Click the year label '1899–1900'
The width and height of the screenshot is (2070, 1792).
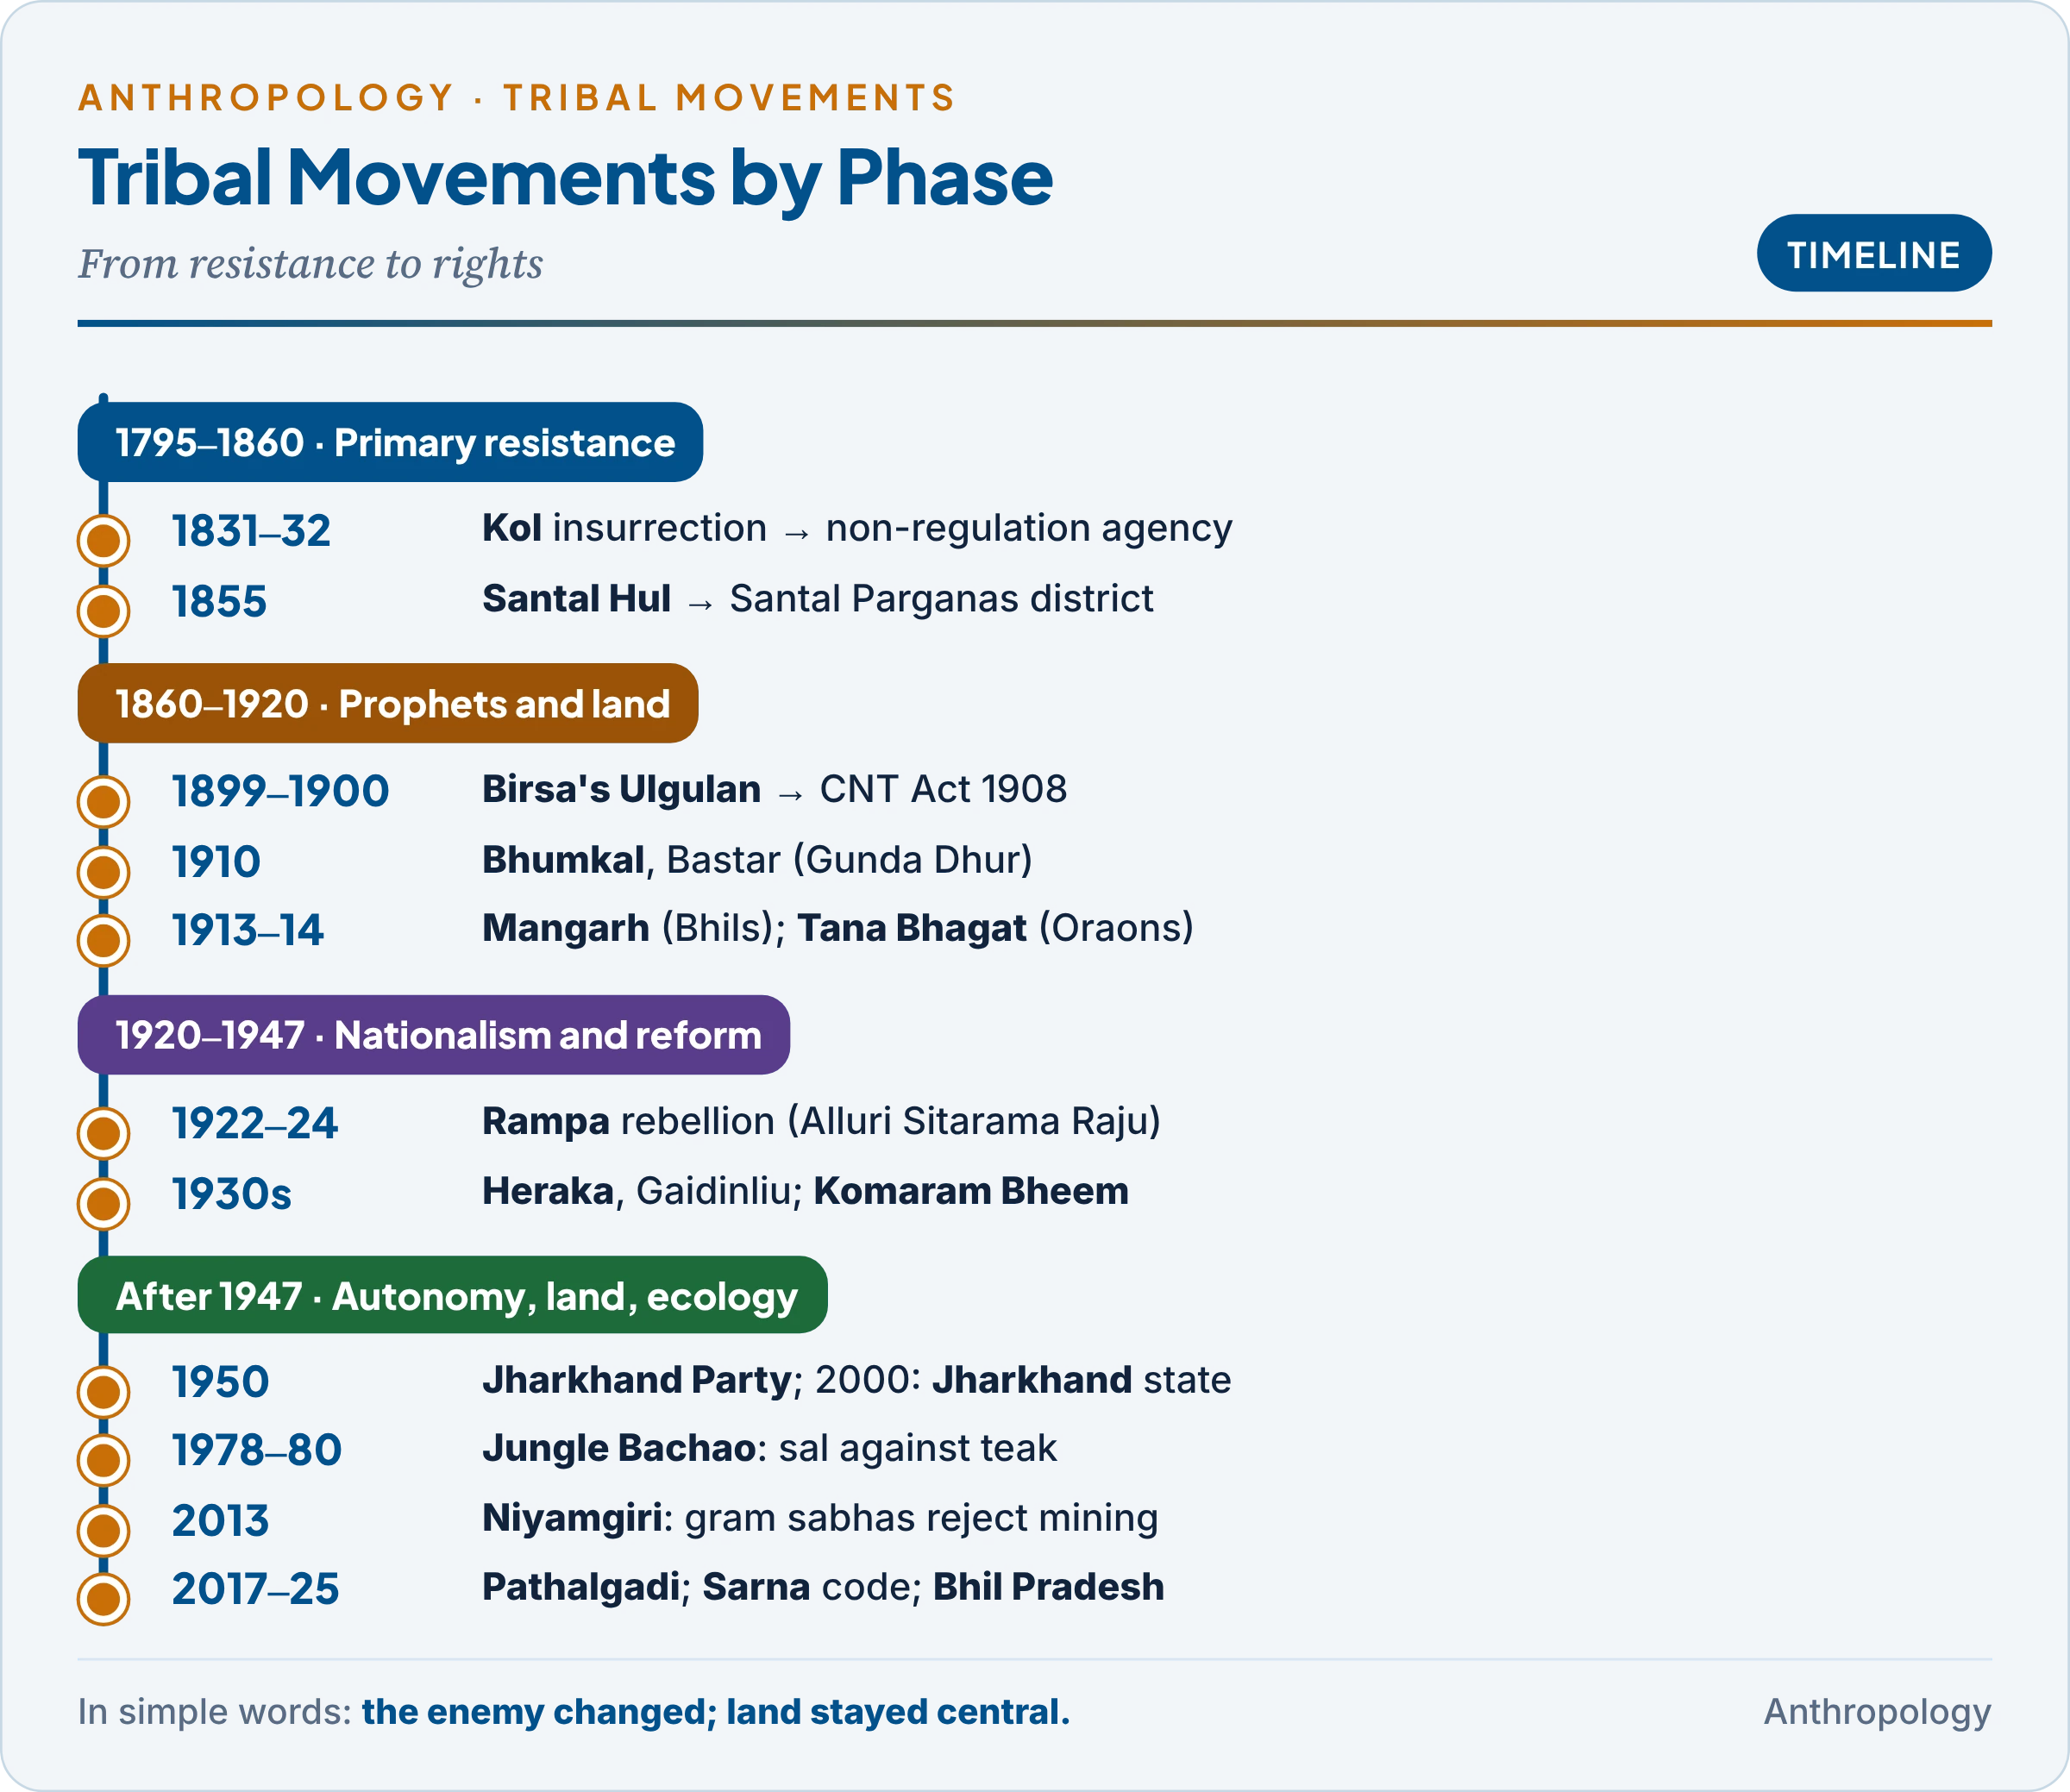280,792
